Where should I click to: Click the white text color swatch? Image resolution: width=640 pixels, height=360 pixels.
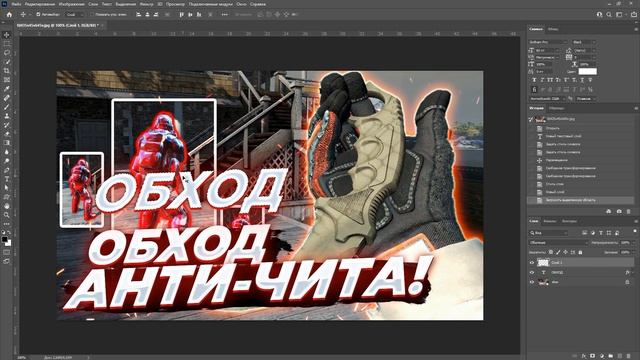587,71
